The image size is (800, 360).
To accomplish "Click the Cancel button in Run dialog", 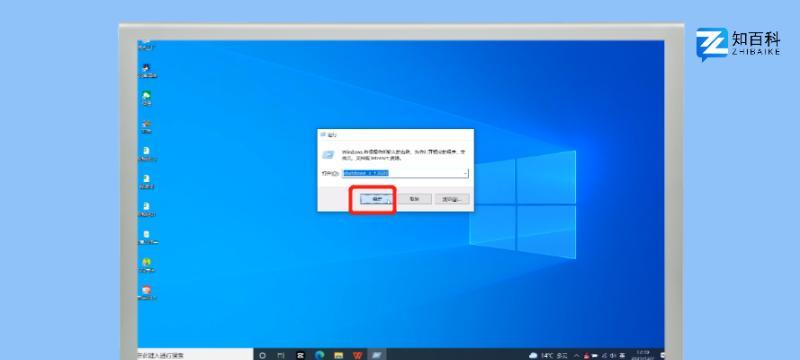I will pos(414,199).
